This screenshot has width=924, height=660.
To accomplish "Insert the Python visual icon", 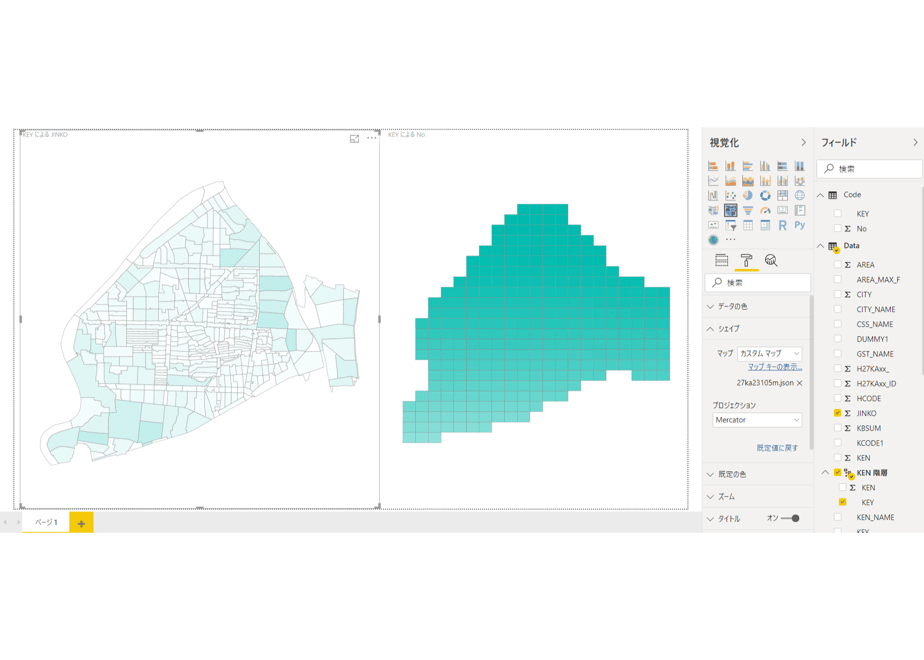I will 800,225.
